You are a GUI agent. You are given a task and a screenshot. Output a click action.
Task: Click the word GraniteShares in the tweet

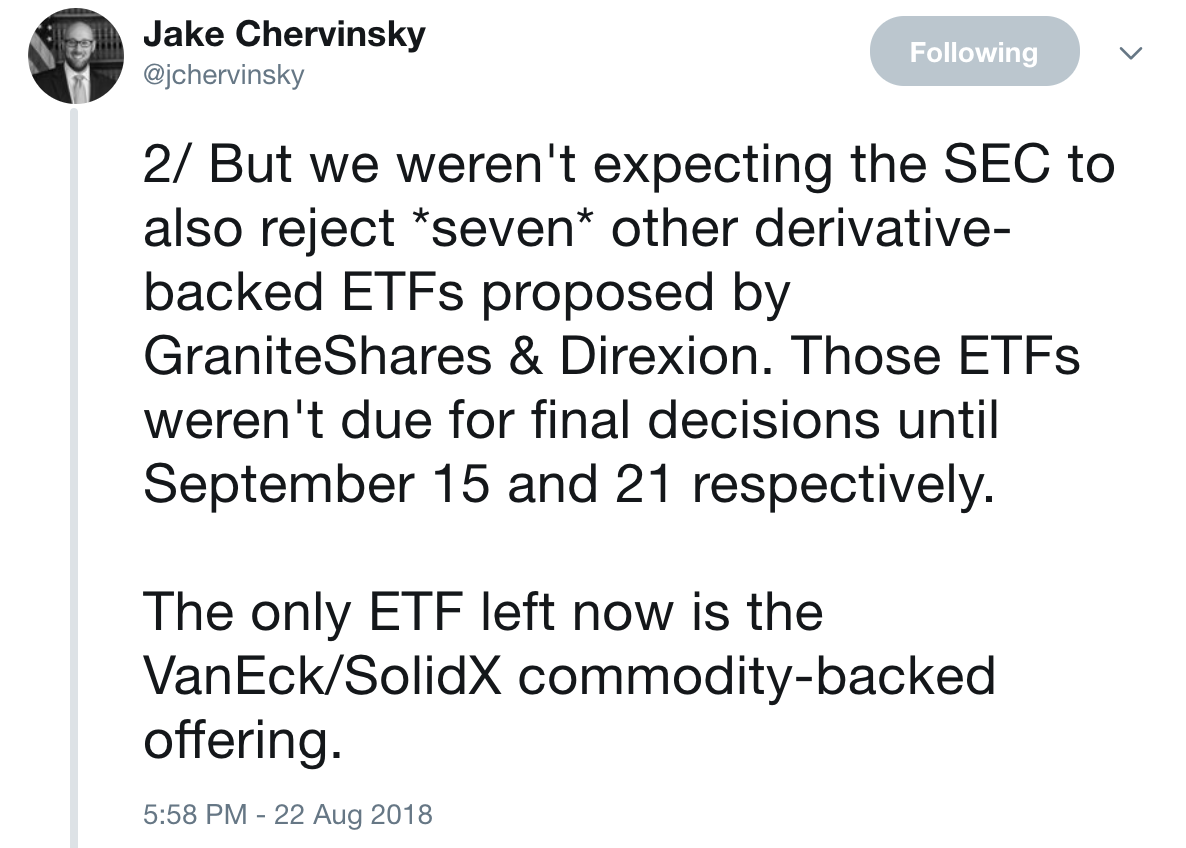coord(318,356)
